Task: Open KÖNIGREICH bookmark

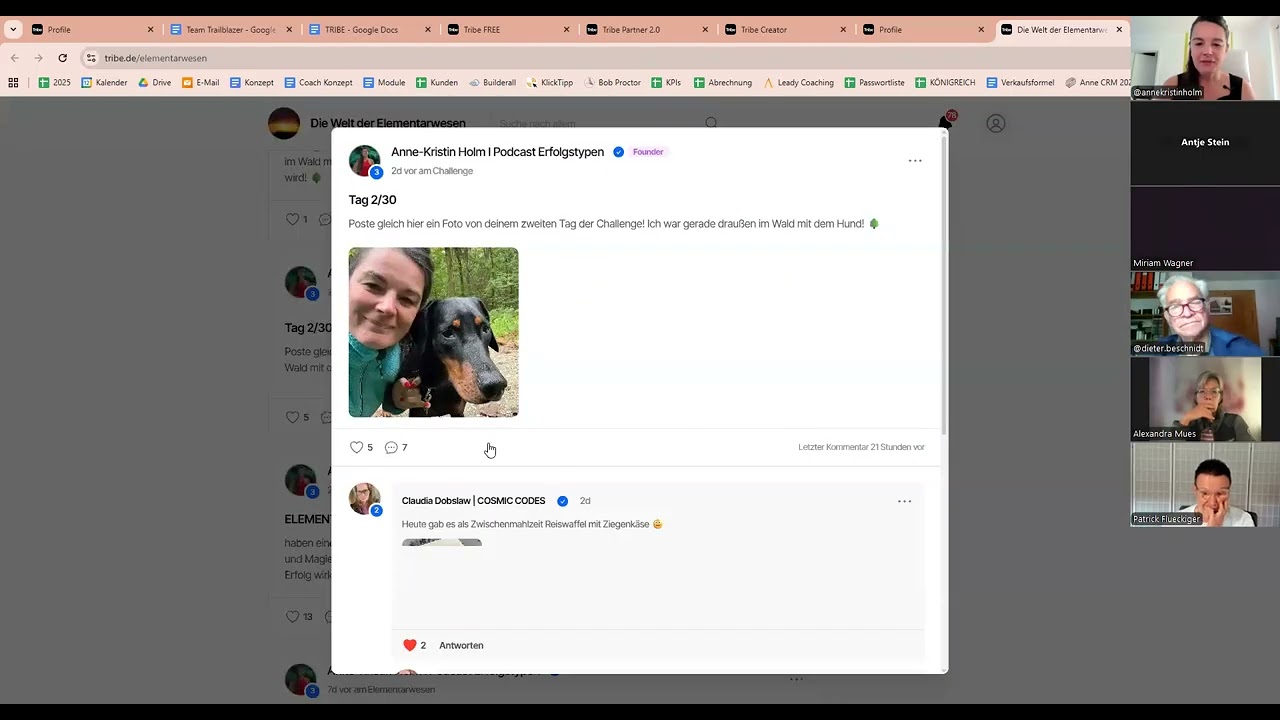Action: (945, 82)
